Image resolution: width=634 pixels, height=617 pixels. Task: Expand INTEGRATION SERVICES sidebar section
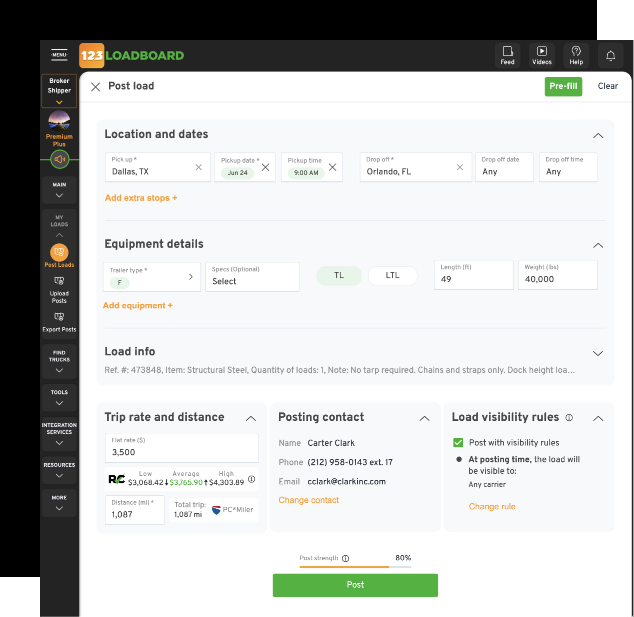59,434
